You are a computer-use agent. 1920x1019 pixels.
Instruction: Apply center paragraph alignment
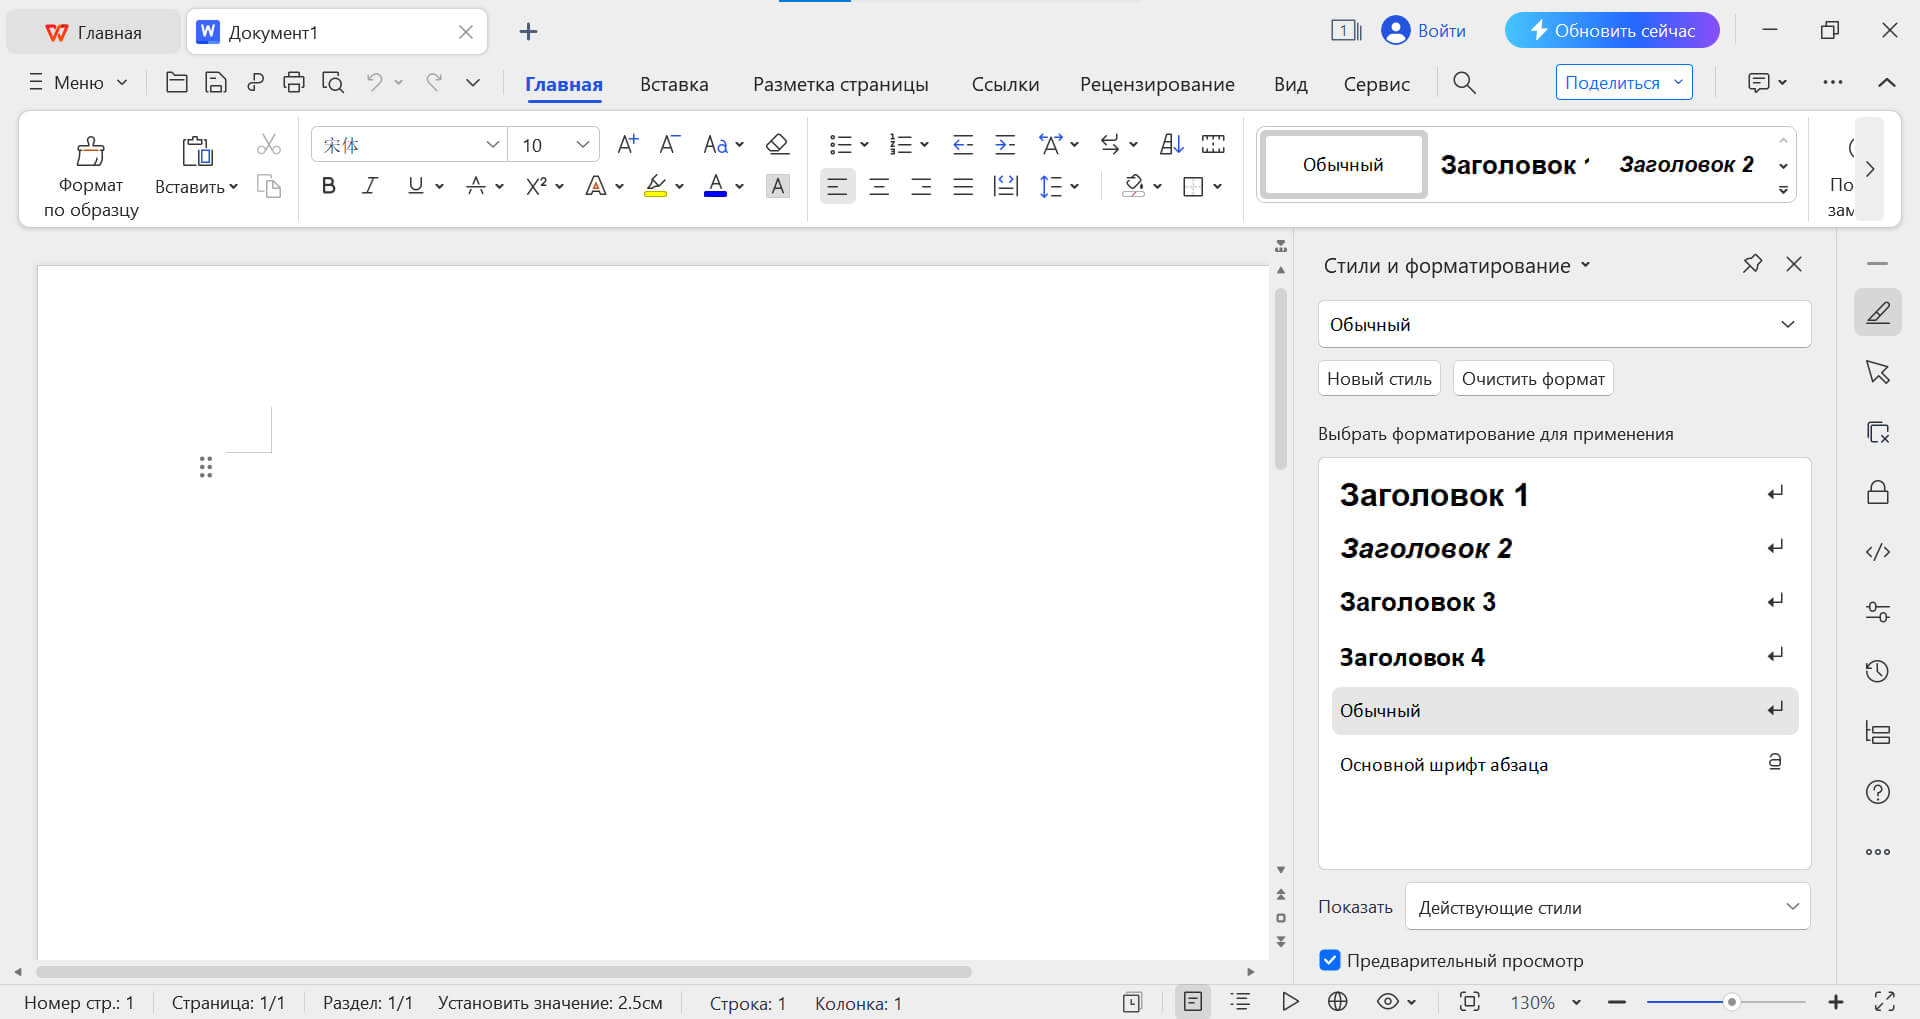pos(879,186)
